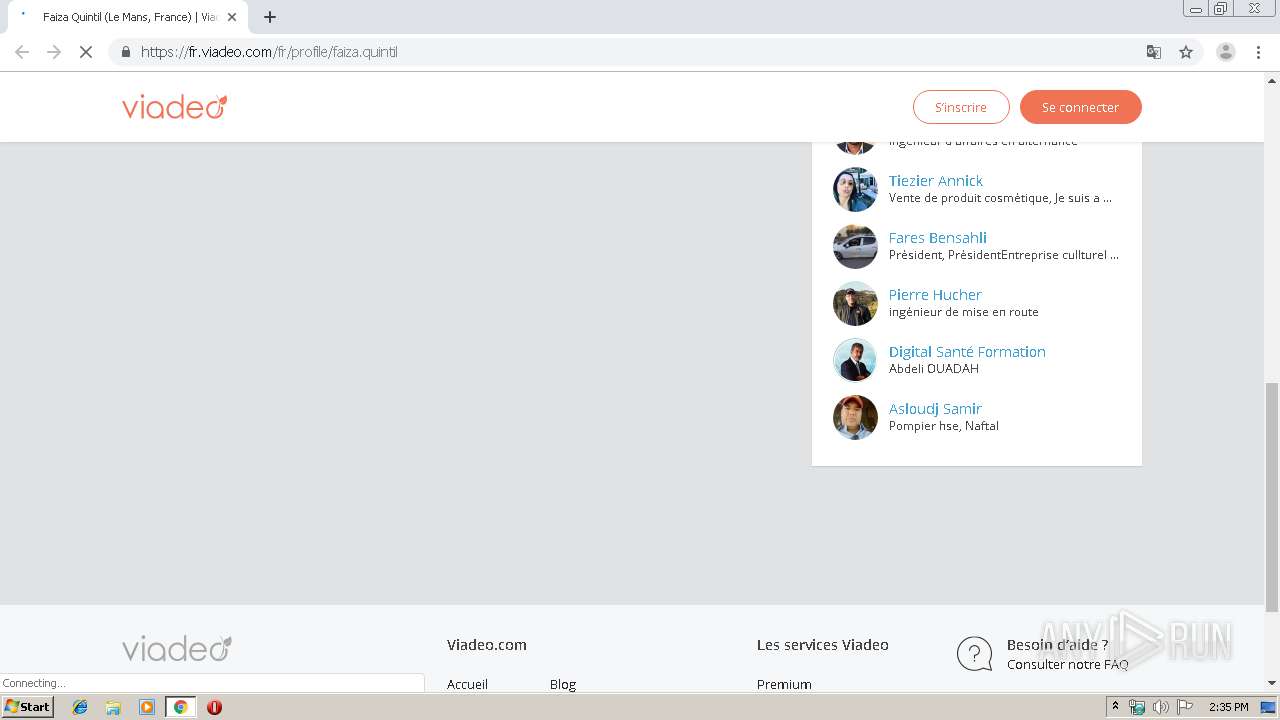Click Pierre Hucher's avatar photo
The image size is (1280, 720).
click(x=855, y=303)
